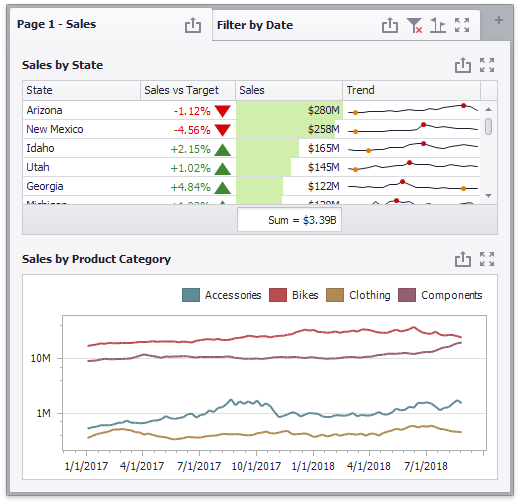Viewport: 520px width, 504px height.
Task: Click the grid scrollbar down arrow
Action: [488, 196]
